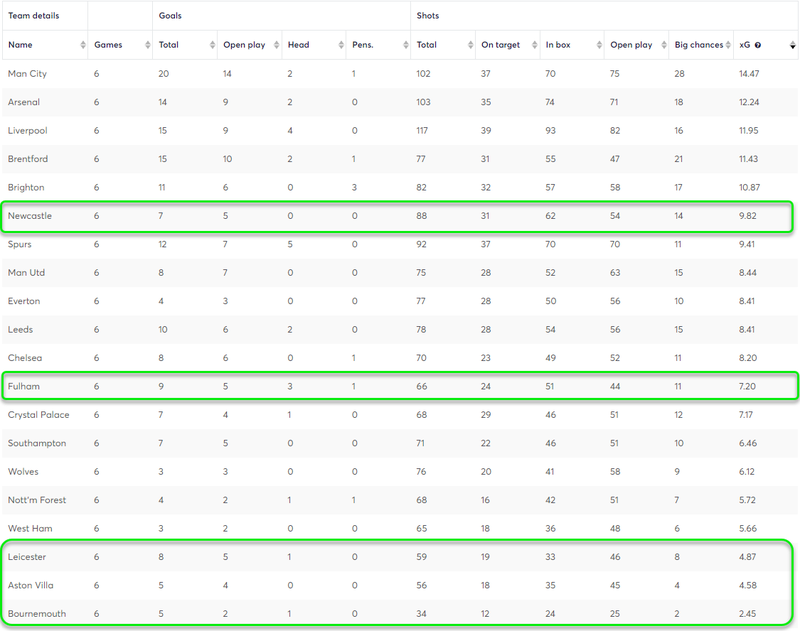Select Man Utd's xG value 8.44
This screenshot has height=631, width=800.
748,272
